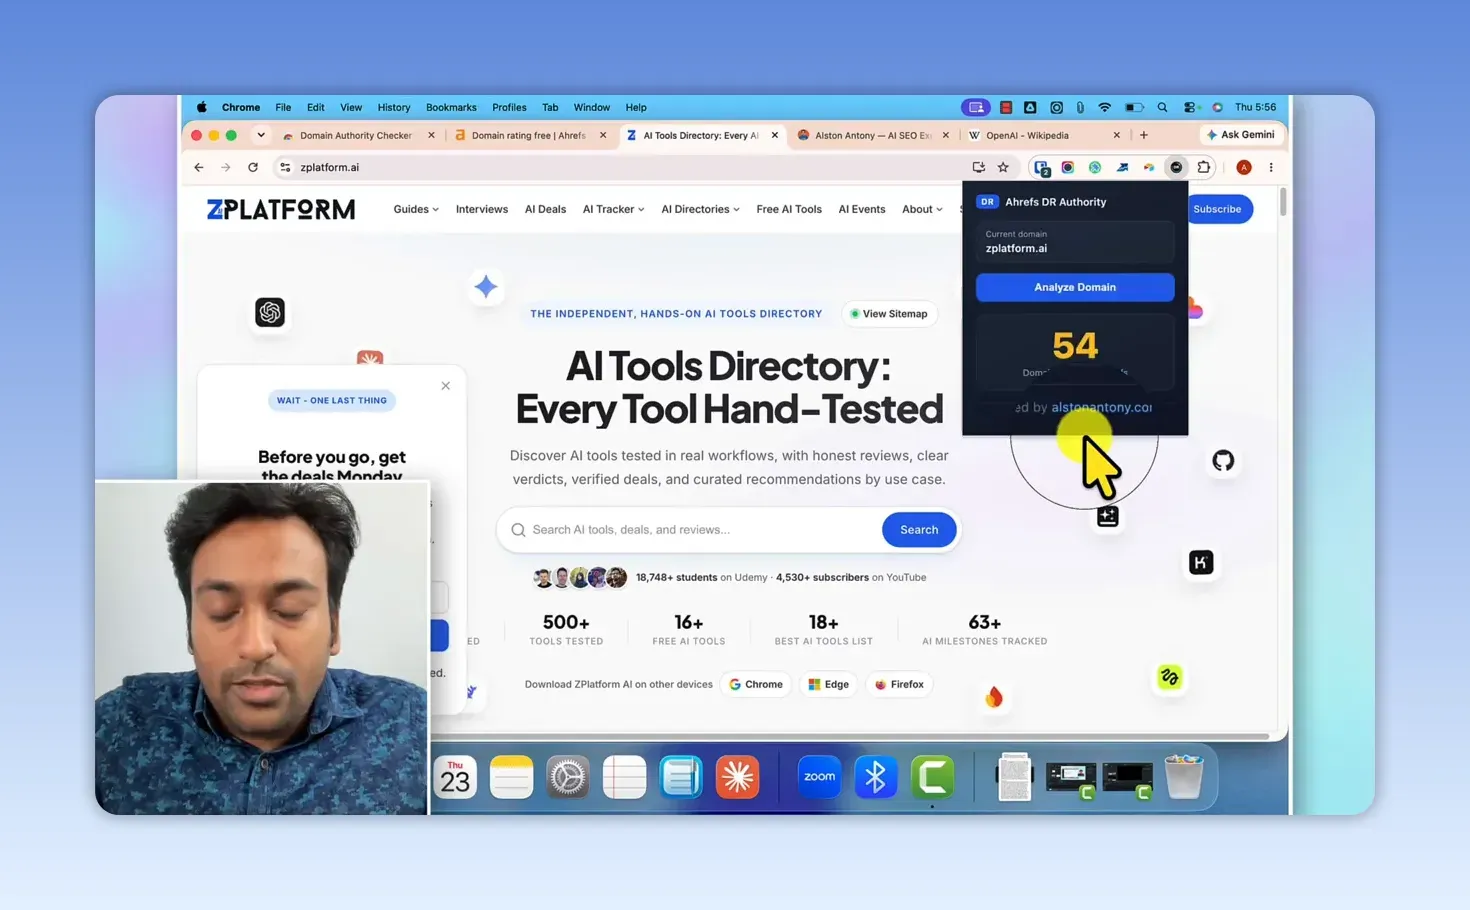Click the Wi-Fi icon in the menu bar
Image resolution: width=1470 pixels, height=910 pixels.
pos(1105,107)
